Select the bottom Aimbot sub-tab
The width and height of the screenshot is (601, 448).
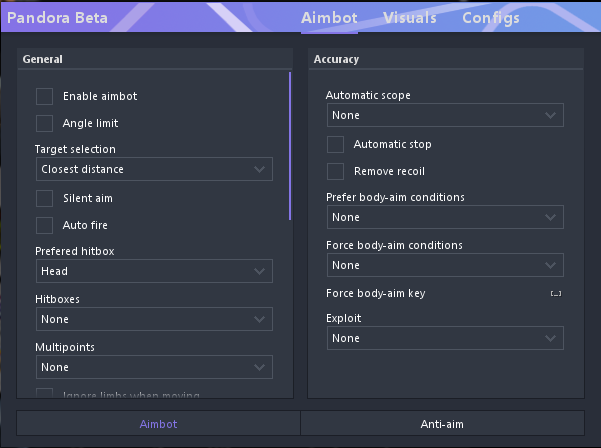click(x=158, y=423)
